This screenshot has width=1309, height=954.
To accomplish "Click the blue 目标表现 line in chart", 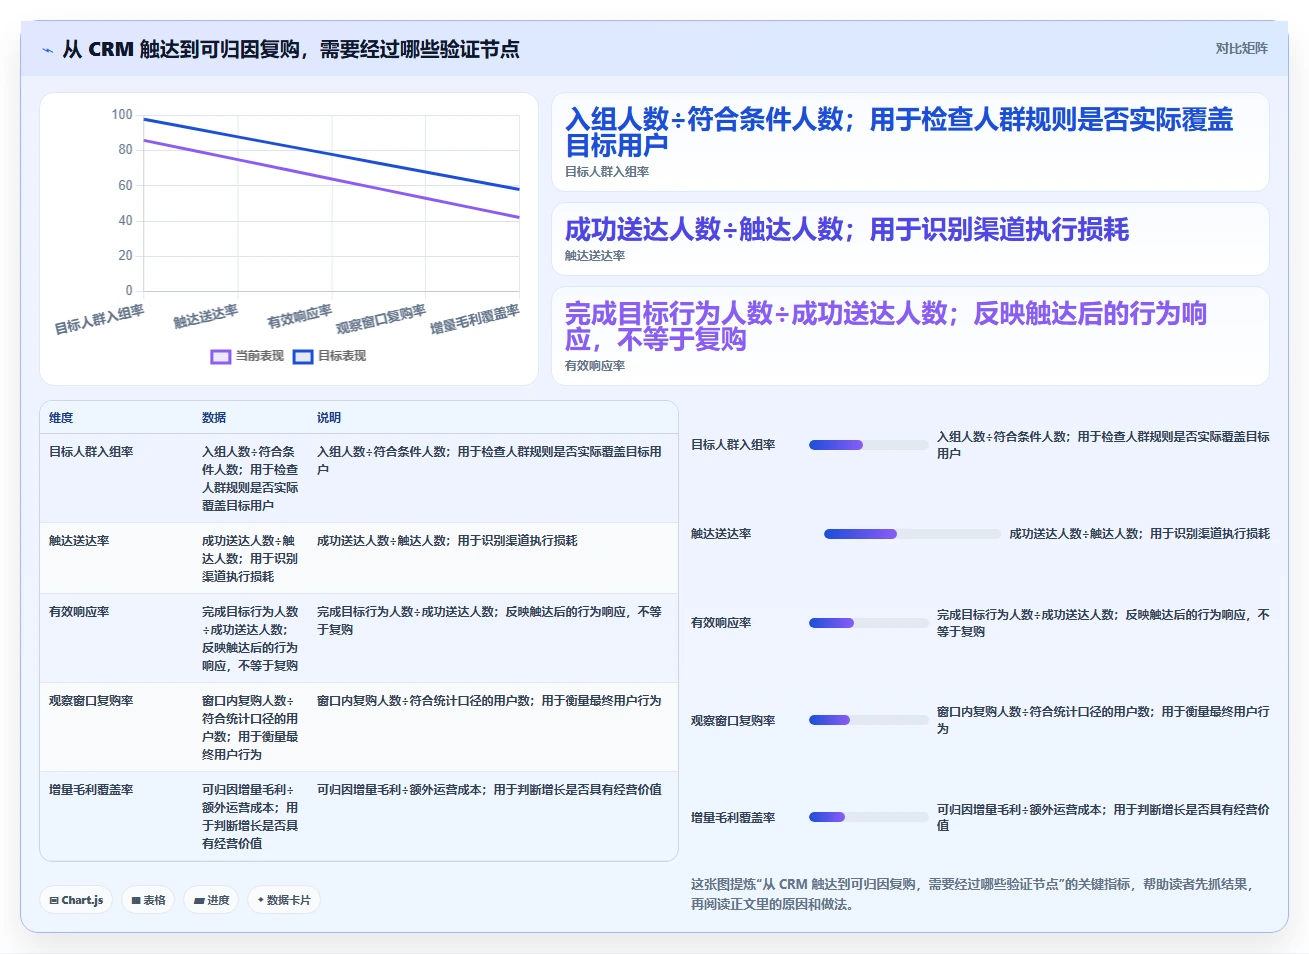I will pyautogui.click(x=332, y=154).
